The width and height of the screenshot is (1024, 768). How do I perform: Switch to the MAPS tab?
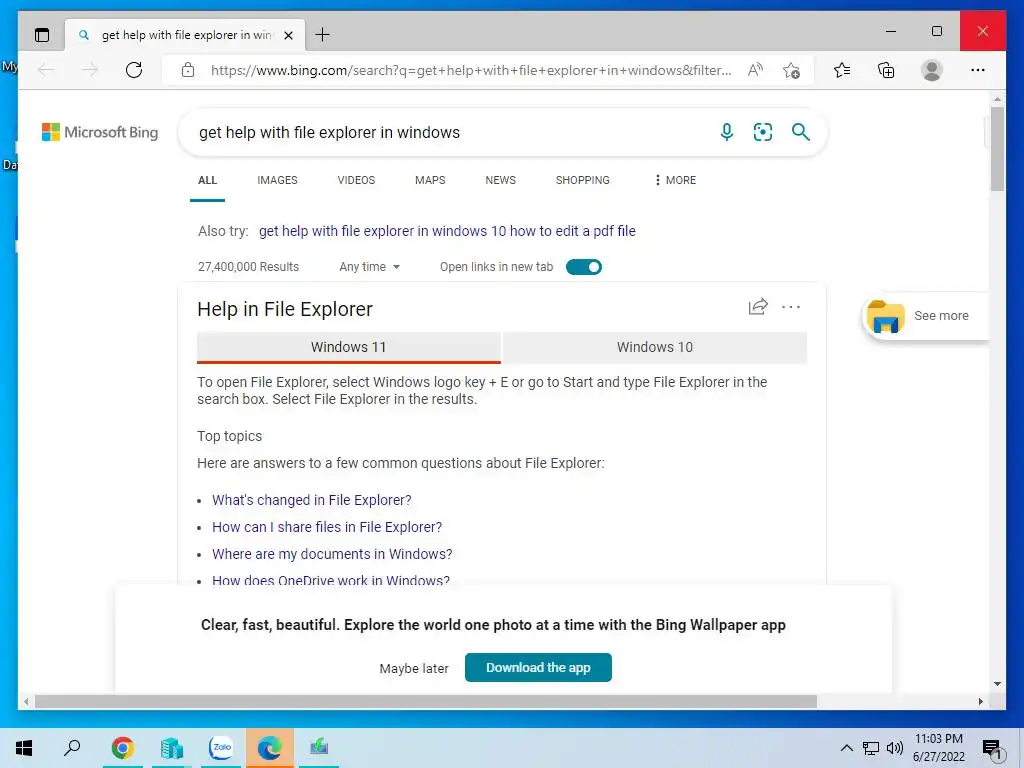point(430,180)
